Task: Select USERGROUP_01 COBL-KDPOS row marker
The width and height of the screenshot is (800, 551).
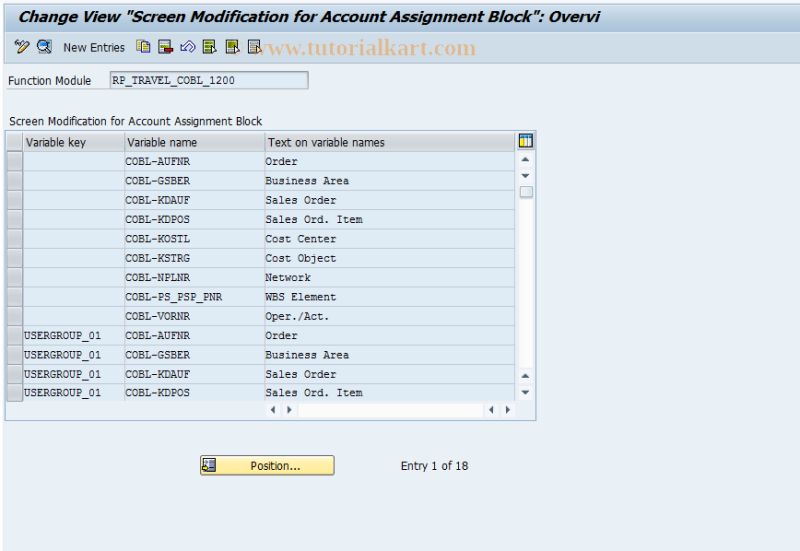Action: [x=15, y=393]
